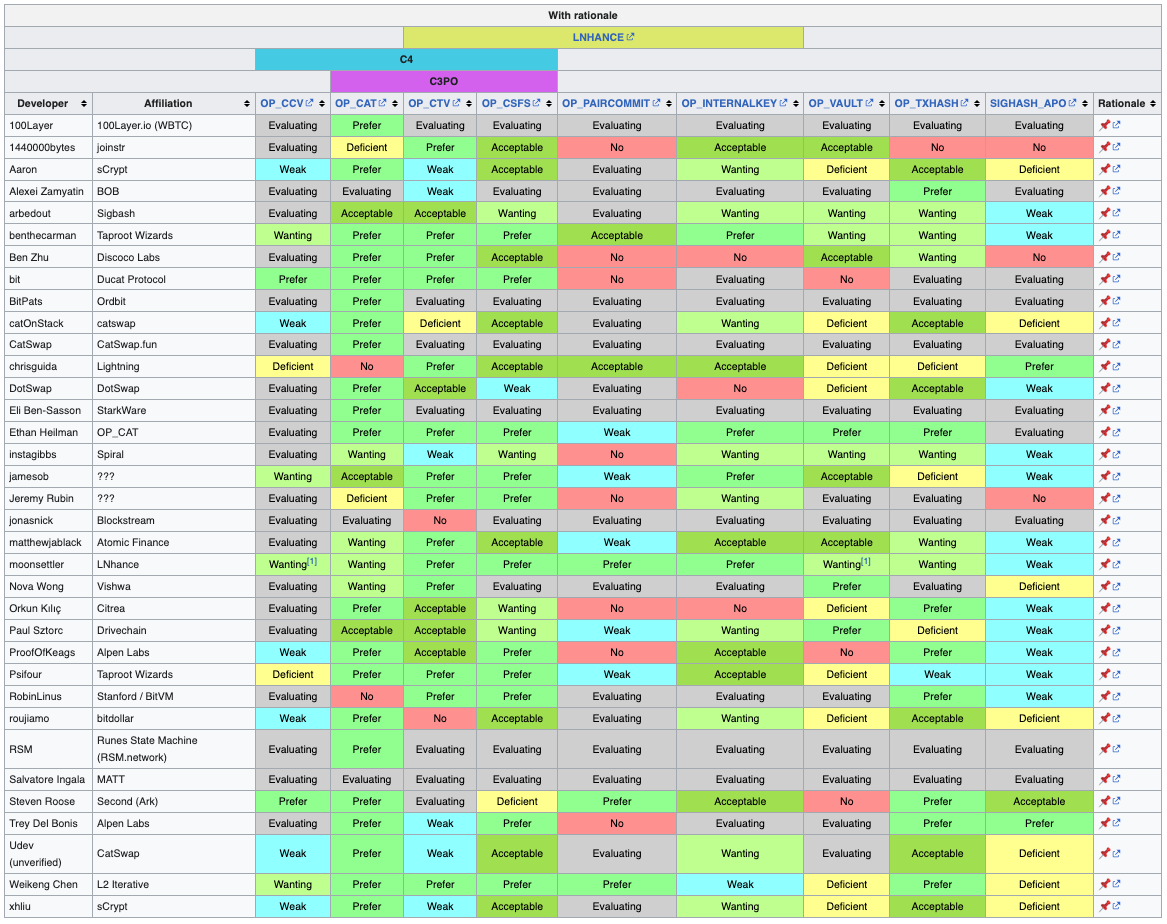Open the pin rationale icon for bit

[1104, 279]
